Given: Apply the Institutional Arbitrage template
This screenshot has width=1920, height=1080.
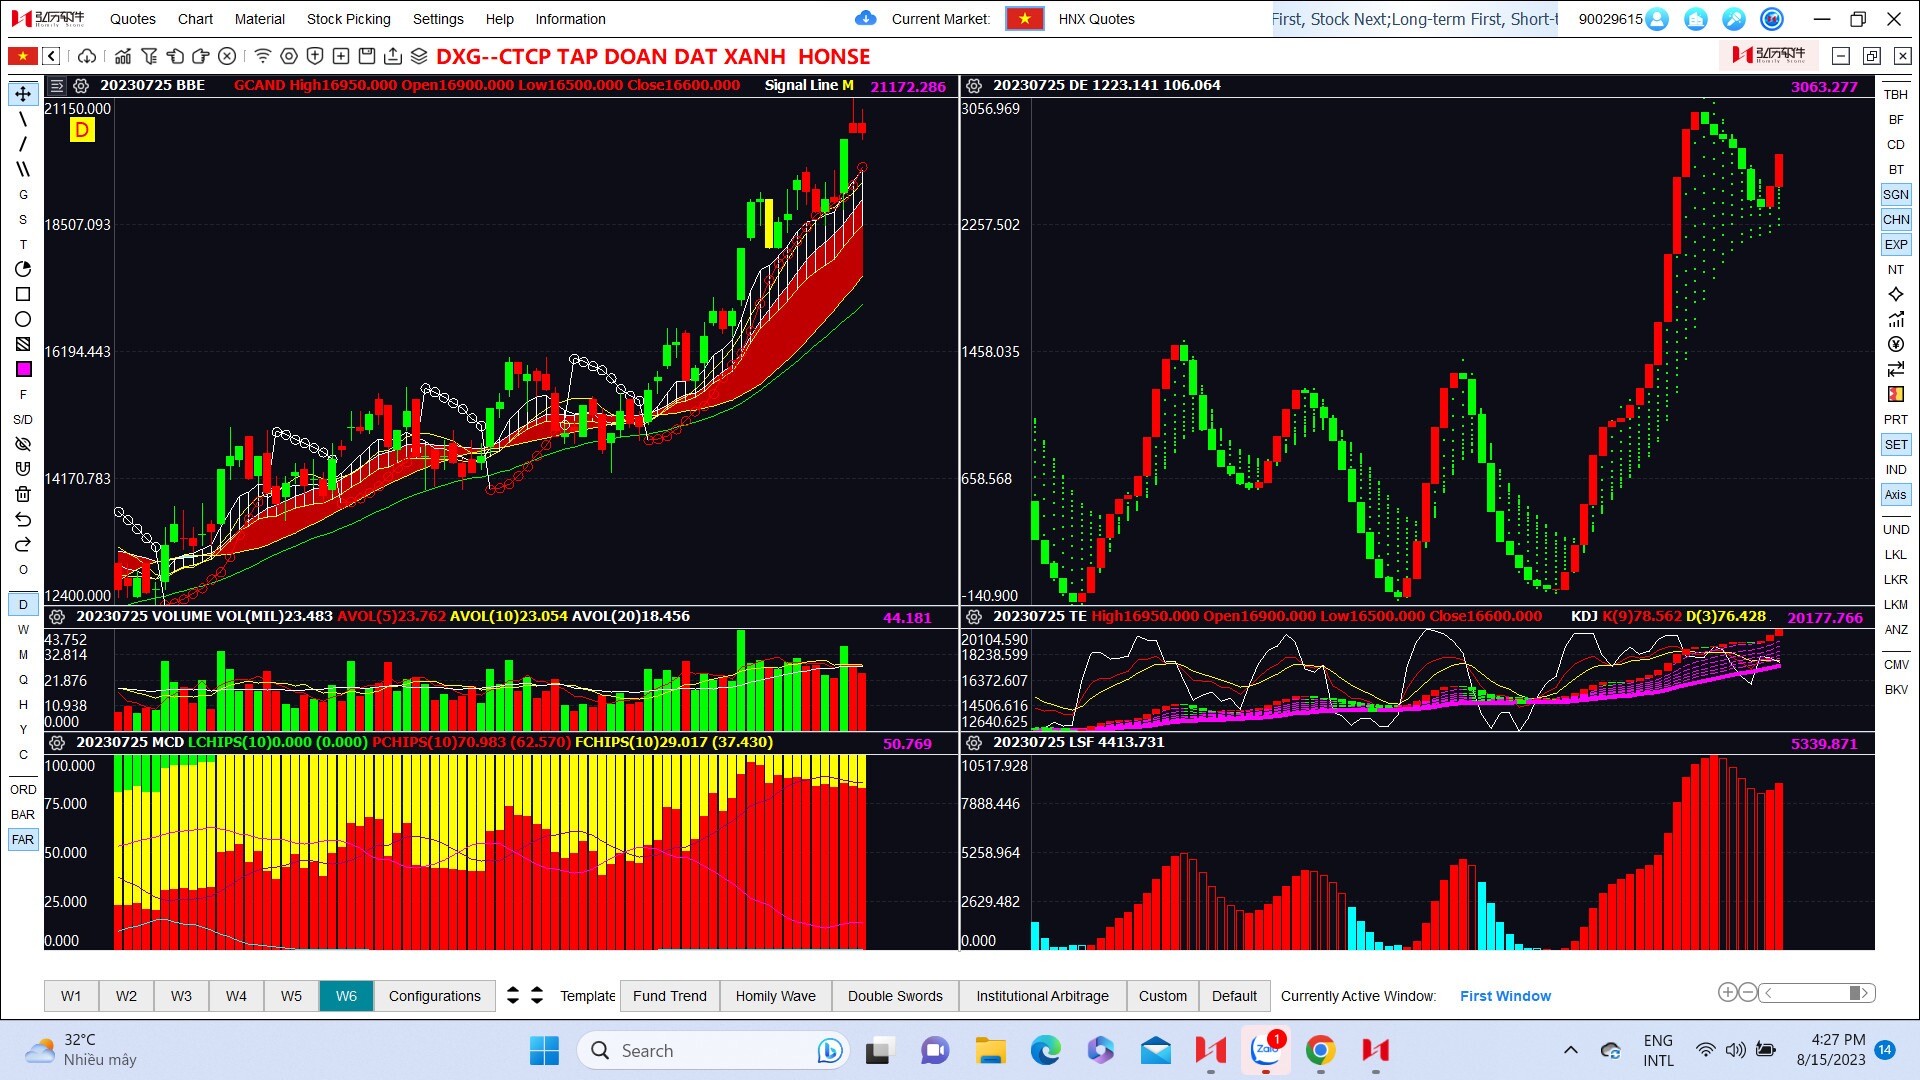Looking at the screenshot, I should pos(1042,996).
